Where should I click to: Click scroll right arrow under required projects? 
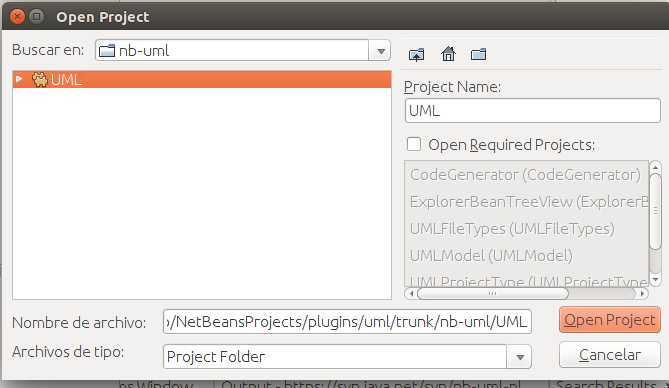[x=642, y=294]
